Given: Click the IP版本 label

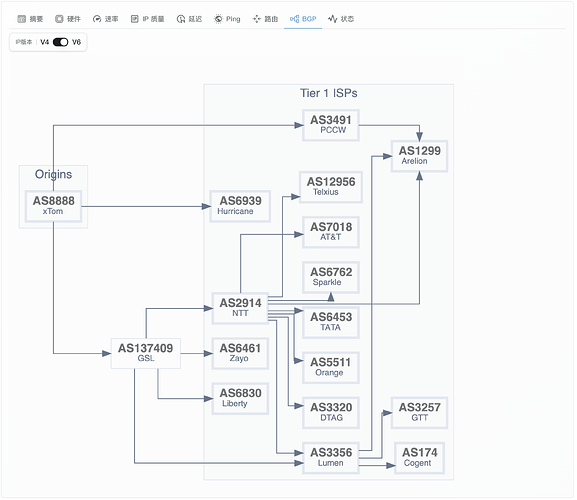Looking at the screenshot, I should (24, 42).
